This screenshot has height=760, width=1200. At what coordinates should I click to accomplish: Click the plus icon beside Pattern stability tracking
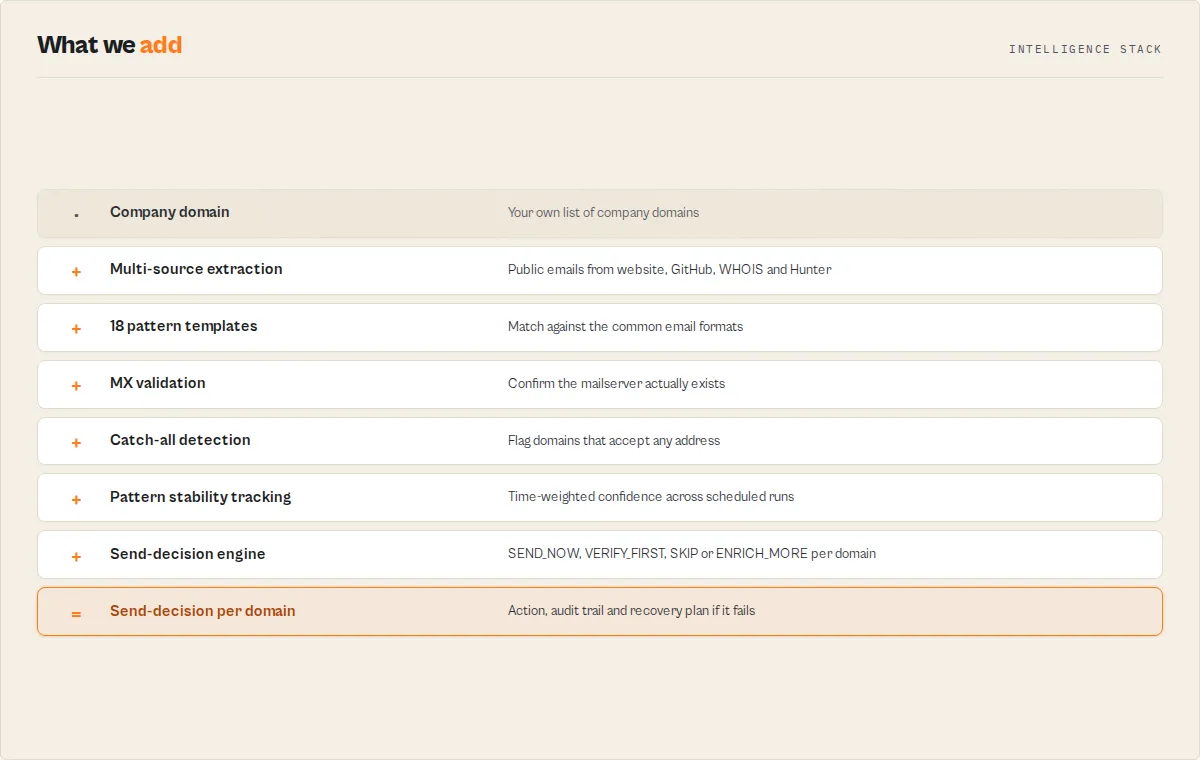(x=76, y=499)
